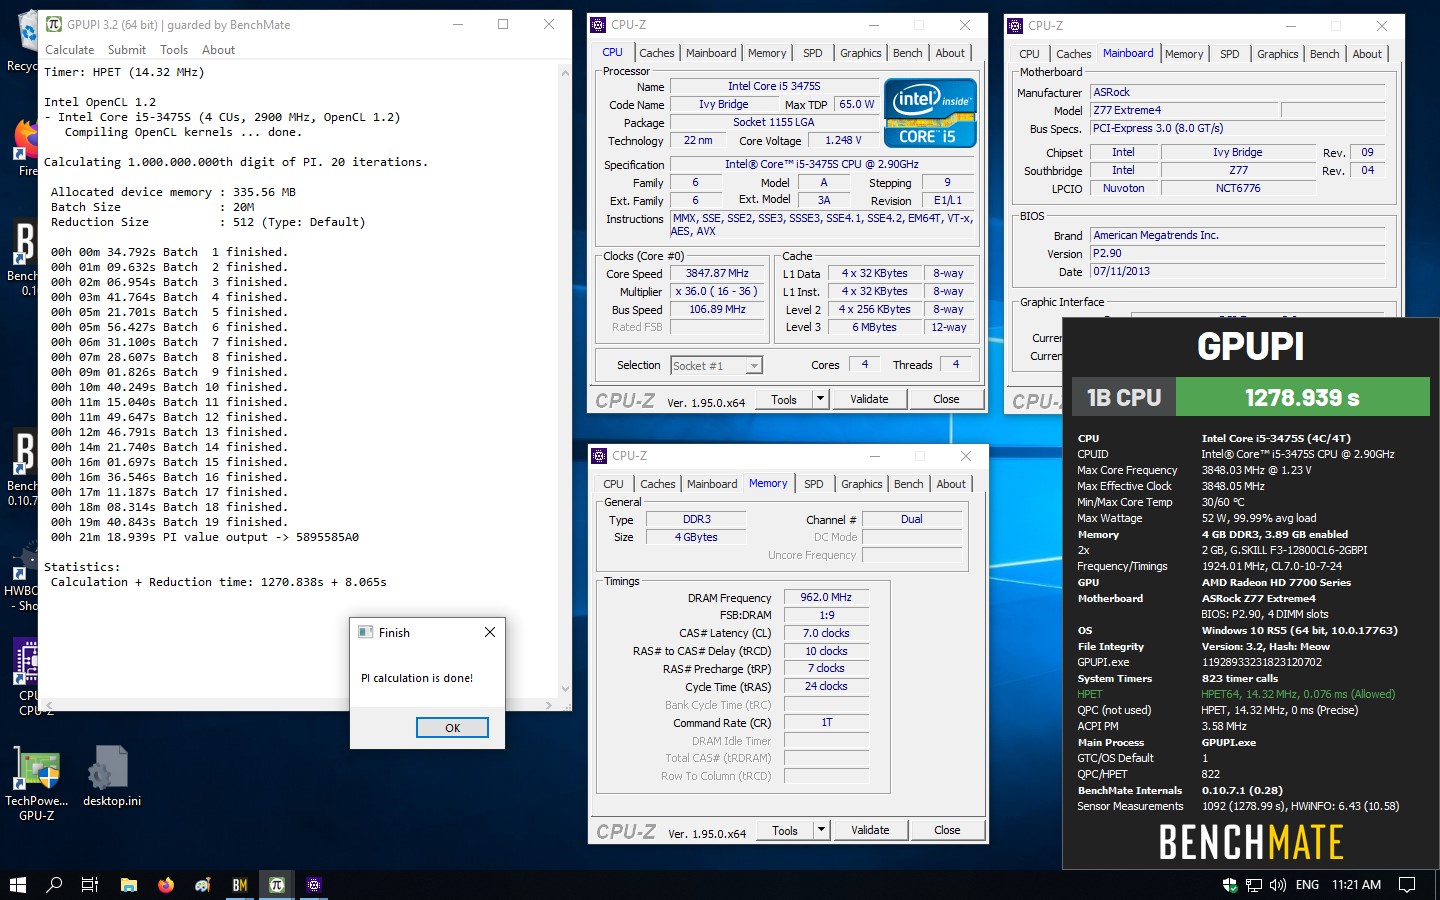Click Validate in CPU-Z Memory window
Image resolution: width=1440 pixels, height=900 pixels.
[870, 830]
